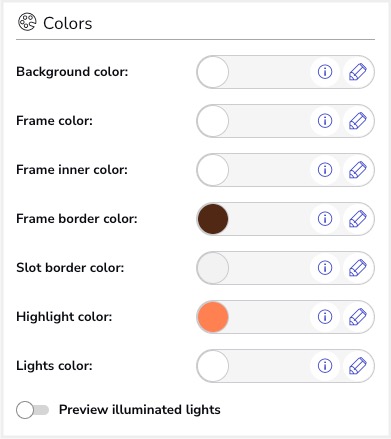
Task: Edit the Highlight color
Action: coord(358,317)
